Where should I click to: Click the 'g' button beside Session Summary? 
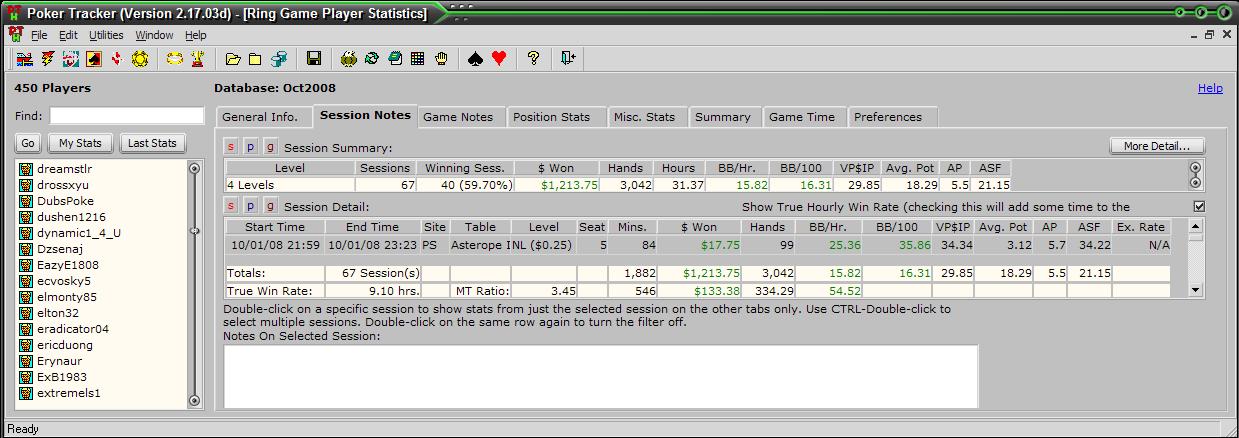[x=270, y=147]
